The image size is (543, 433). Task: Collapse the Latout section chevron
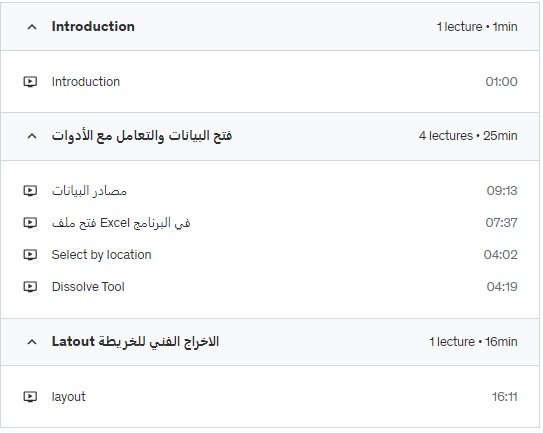32,343
